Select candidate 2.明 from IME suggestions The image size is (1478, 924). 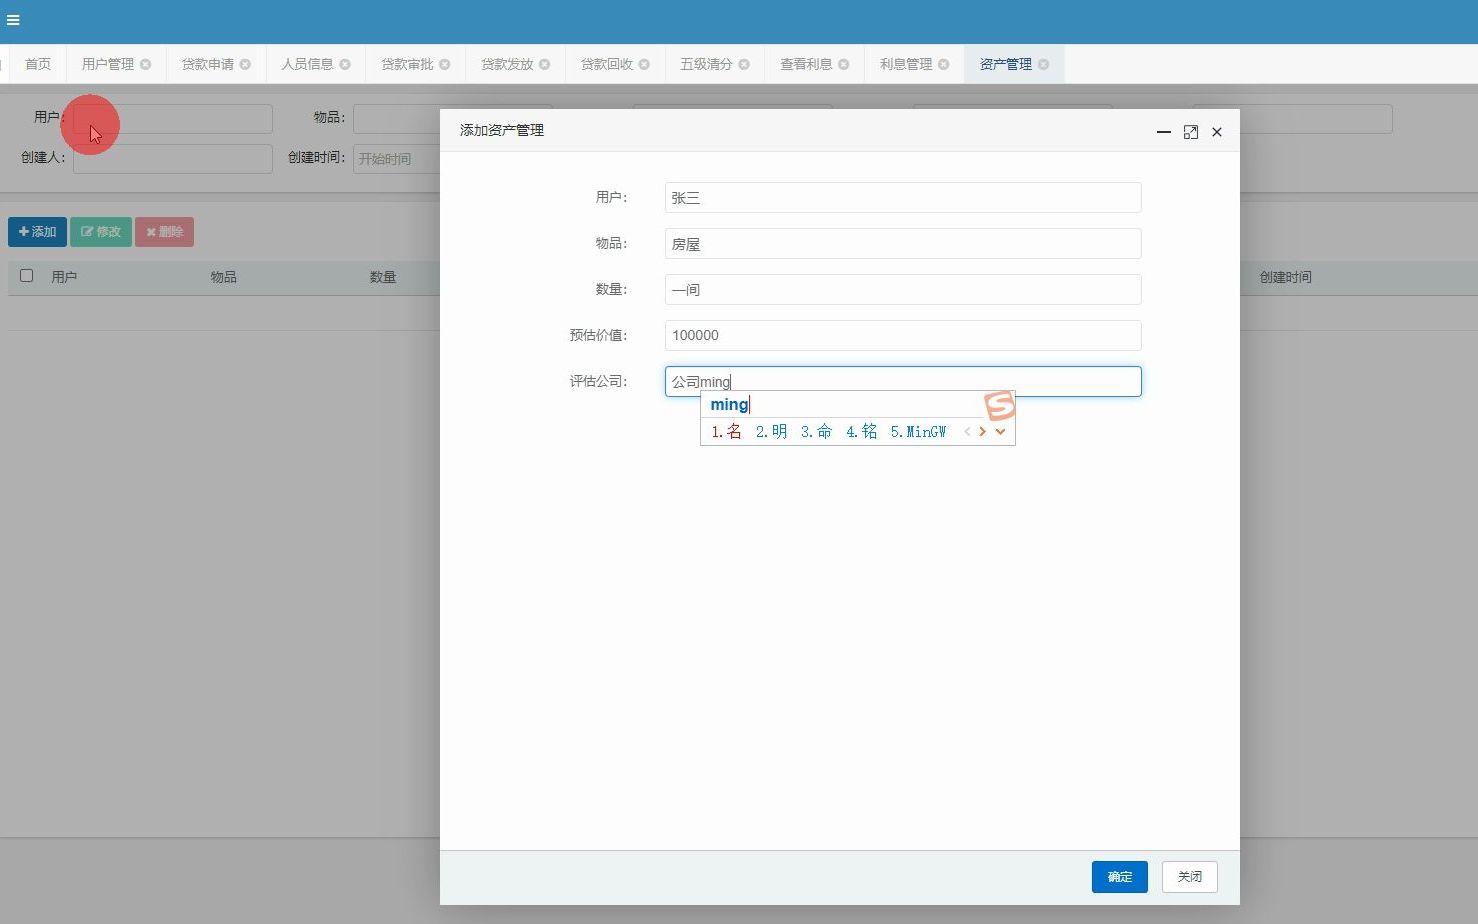(x=770, y=431)
